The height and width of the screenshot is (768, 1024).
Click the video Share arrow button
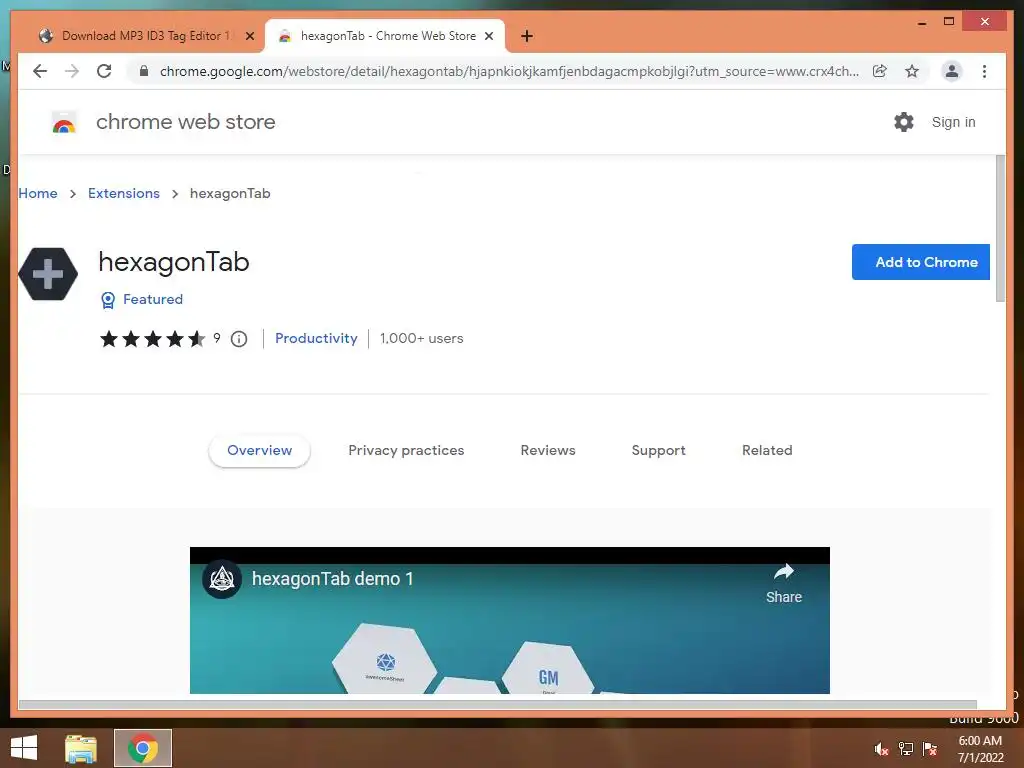(x=784, y=583)
